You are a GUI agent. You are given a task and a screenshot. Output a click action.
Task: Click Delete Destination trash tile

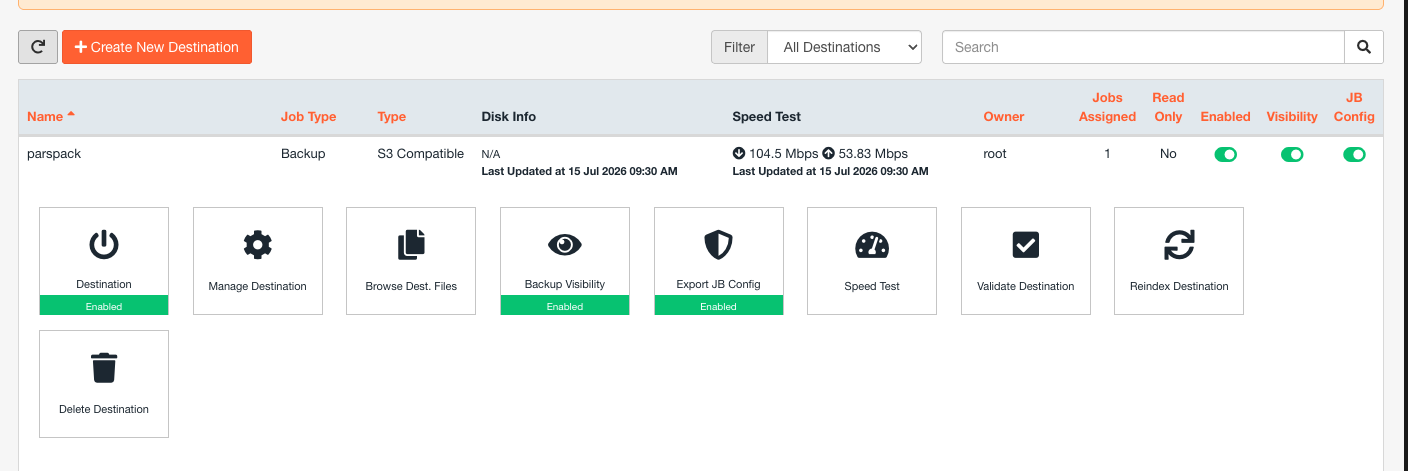(104, 384)
